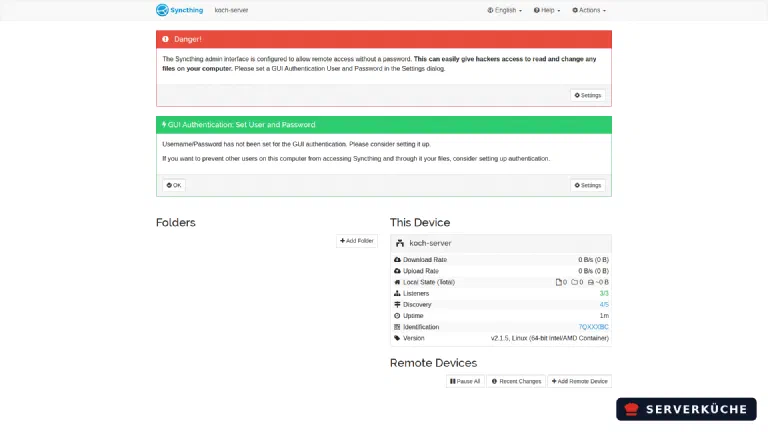Click the Identification QR code icon
This screenshot has height=432, width=768.
point(397,327)
